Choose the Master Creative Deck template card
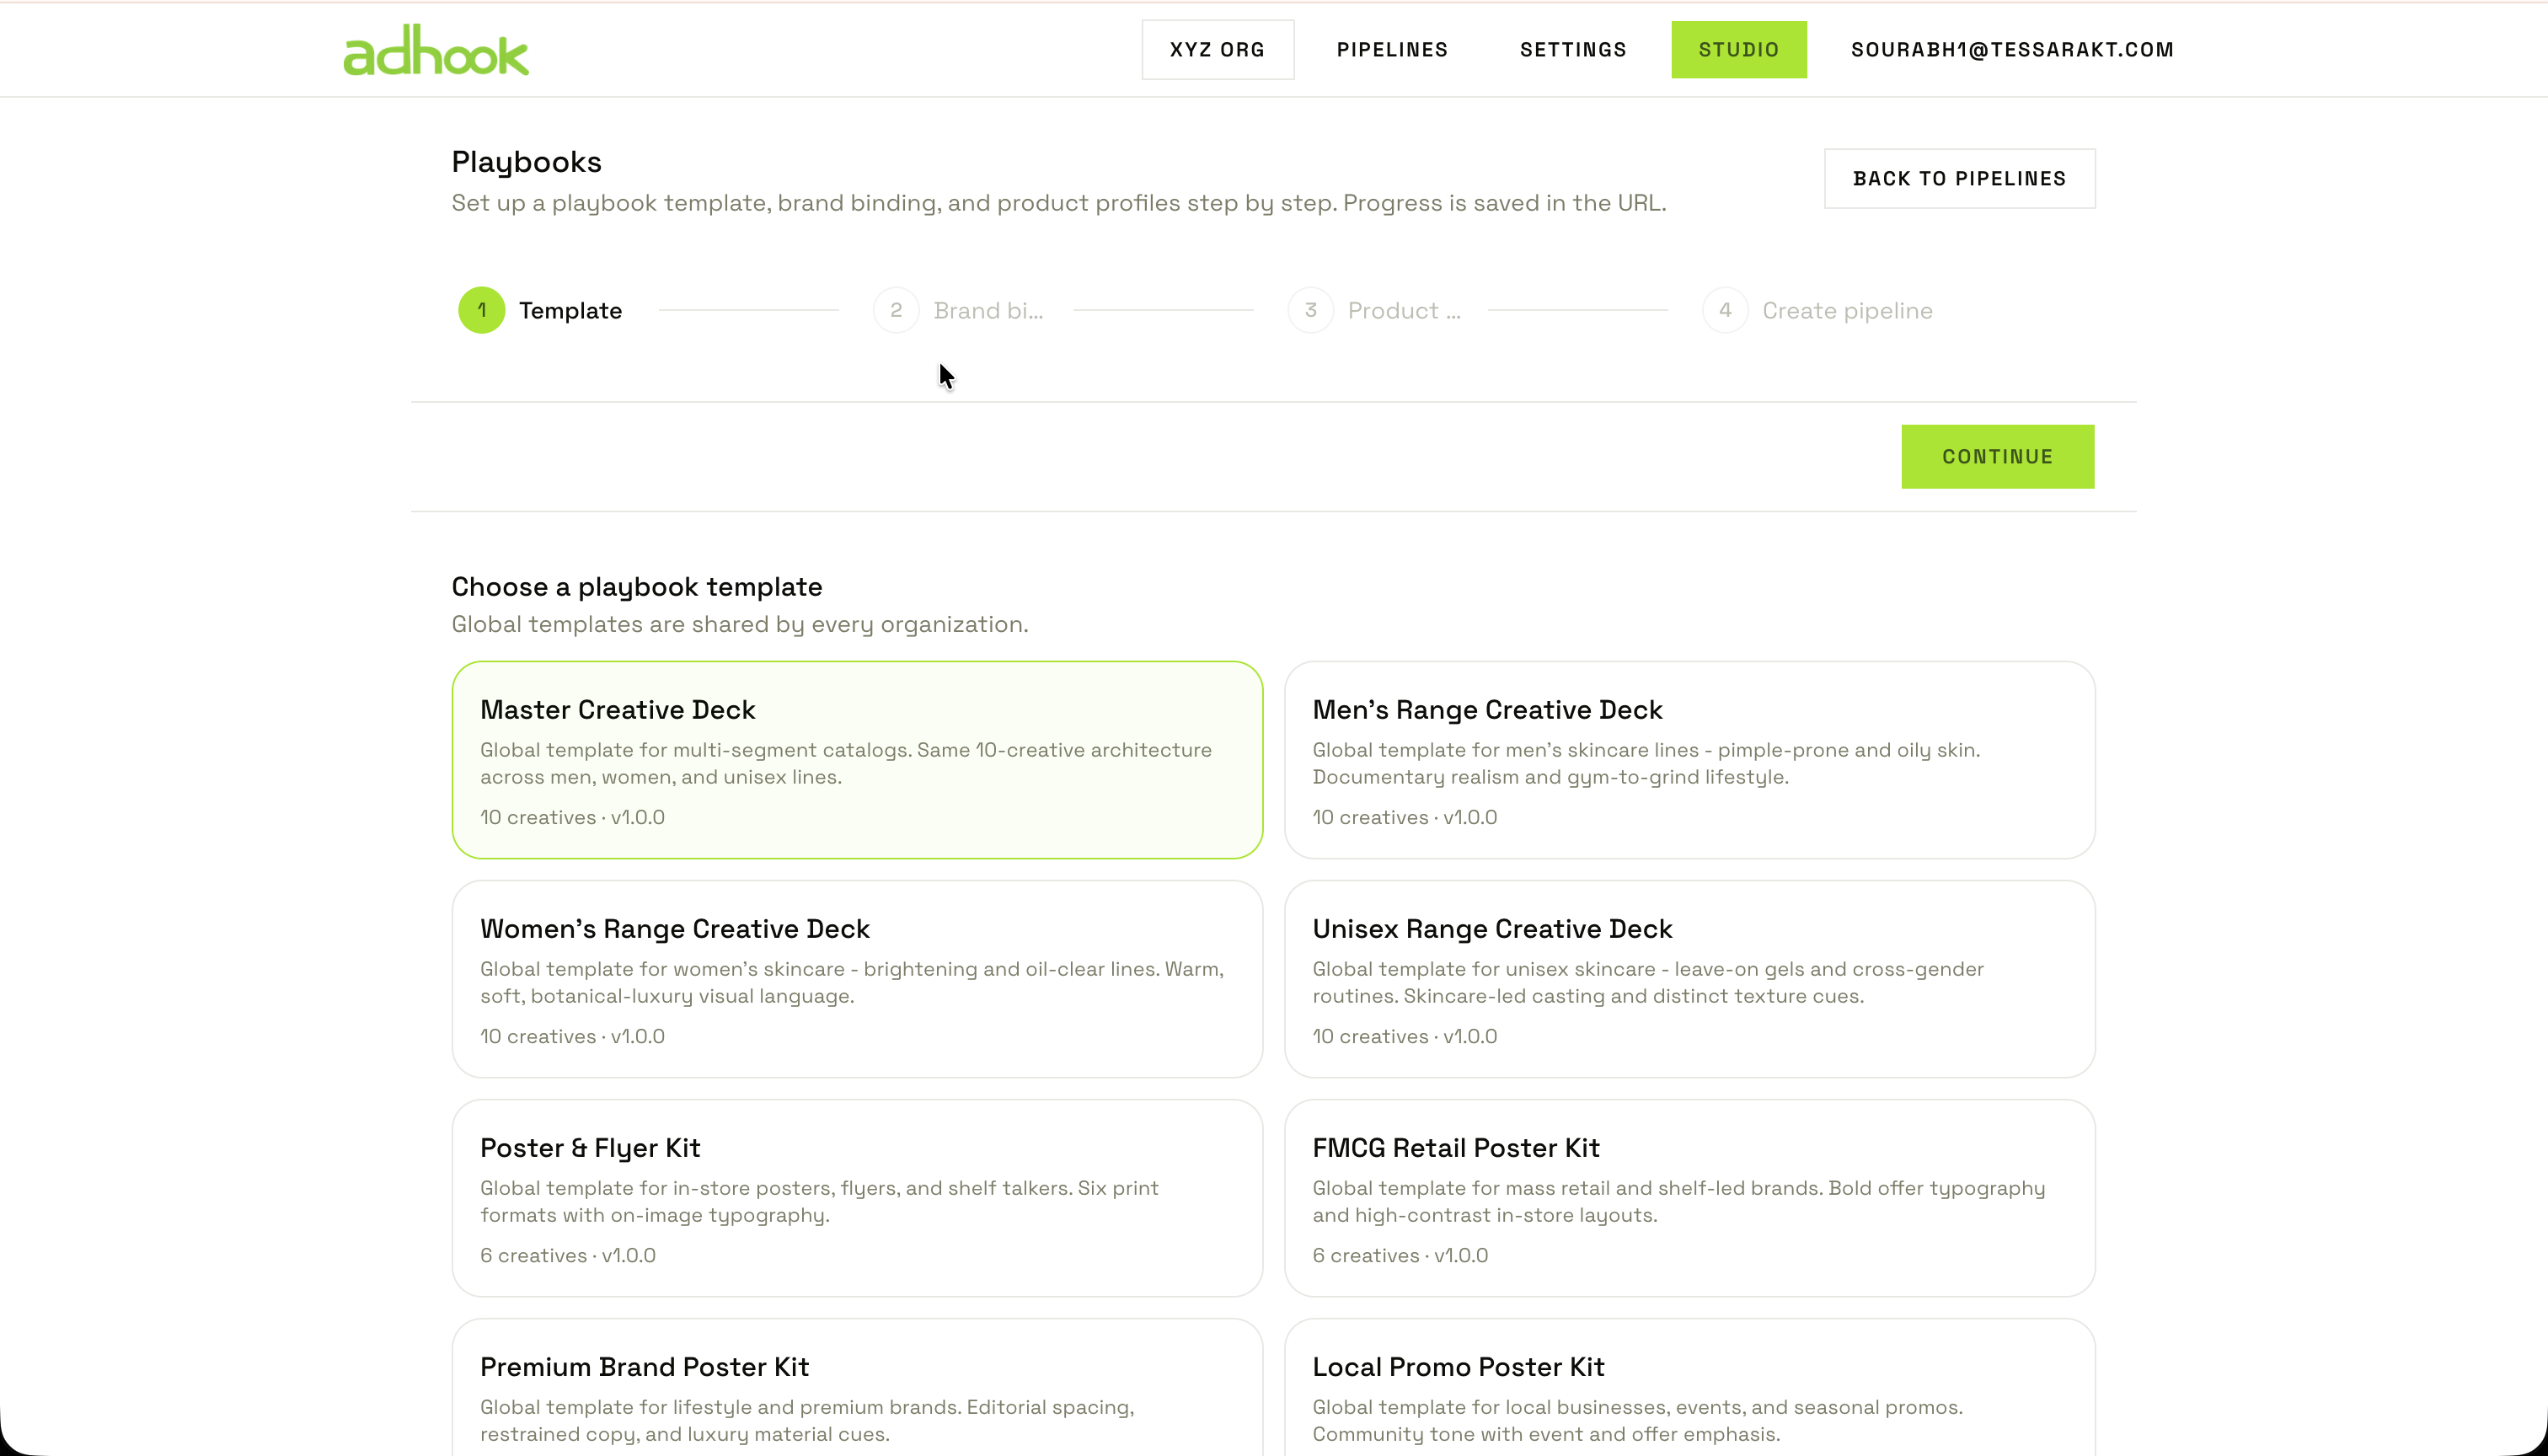The height and width of the screenshot is (1456, 2548). [x=857, y=760]
